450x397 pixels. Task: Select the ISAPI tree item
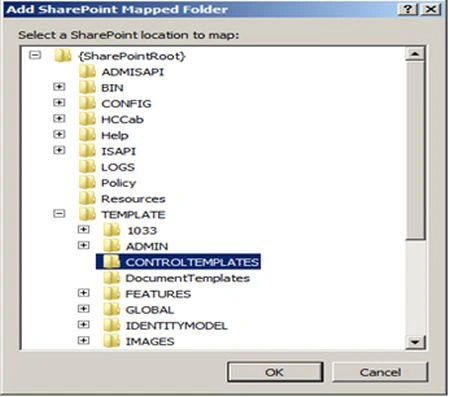pyautogui.click(x=118, y=151)
